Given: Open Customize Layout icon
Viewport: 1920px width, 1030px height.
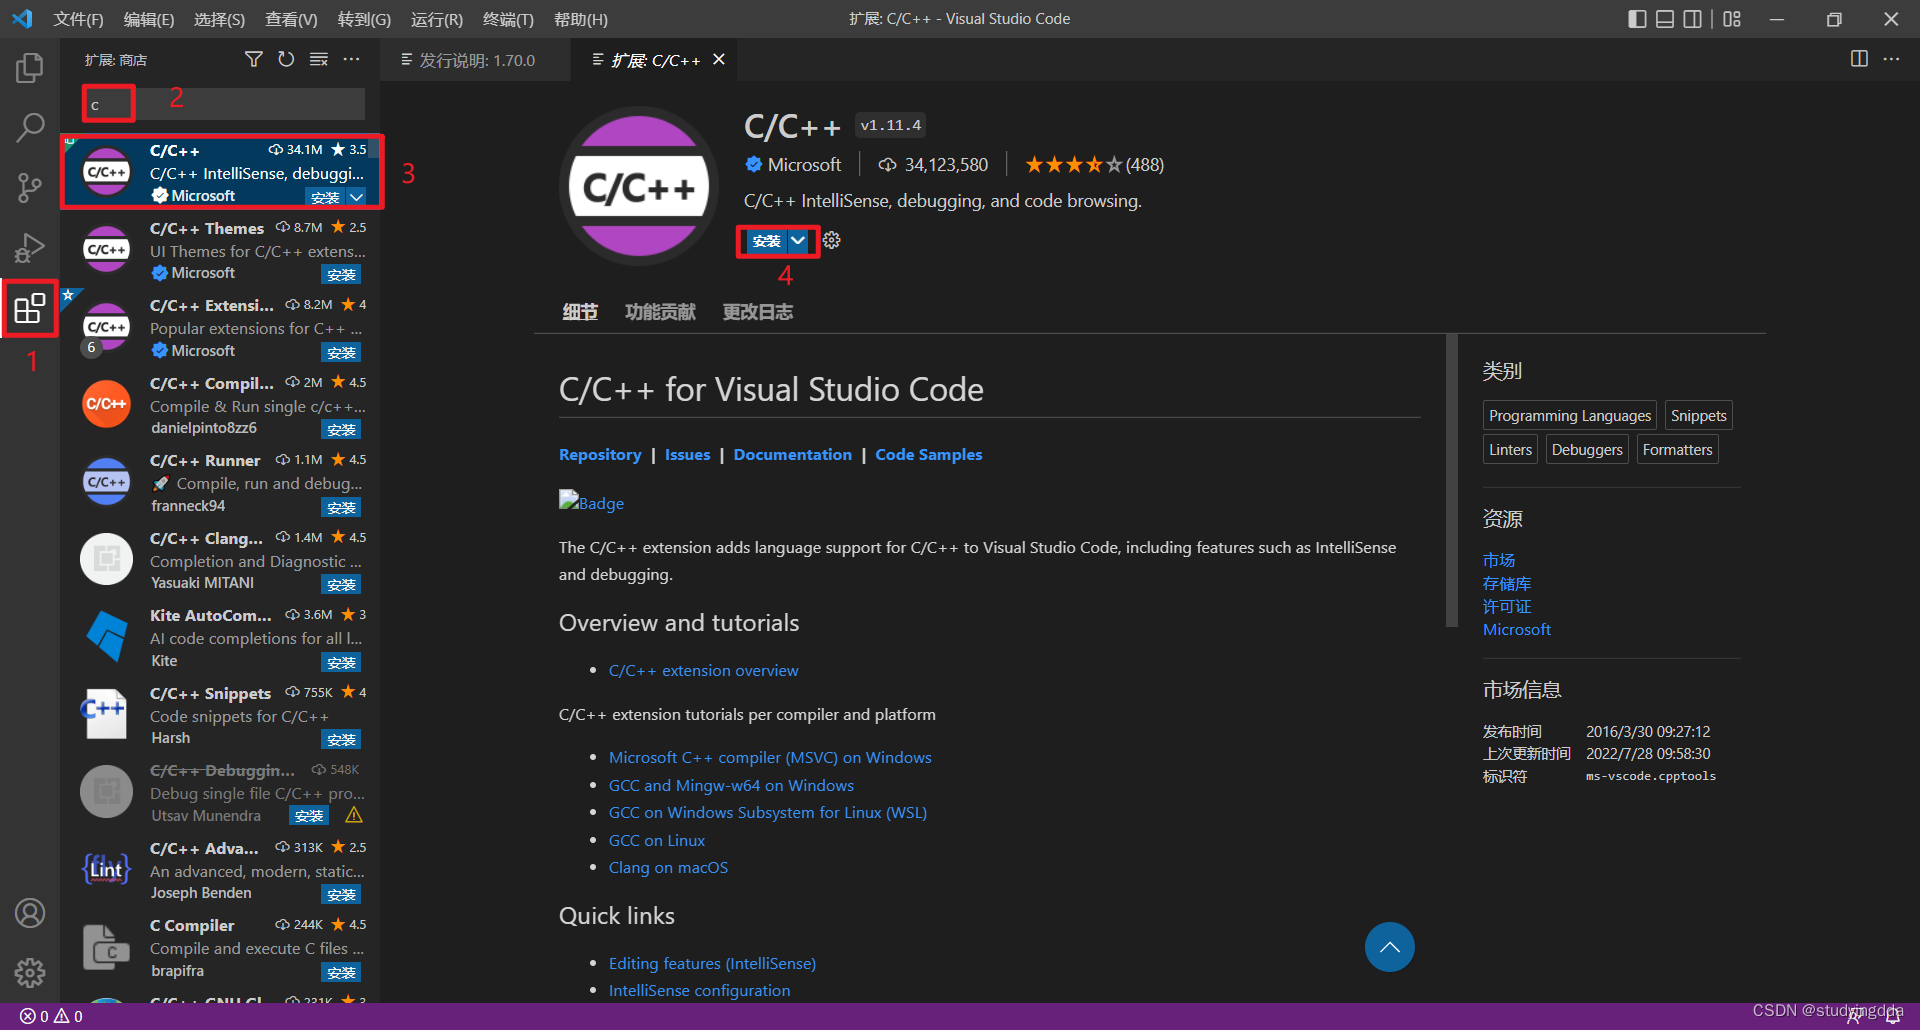Looking at the screenshot, I should [1732, 19].
